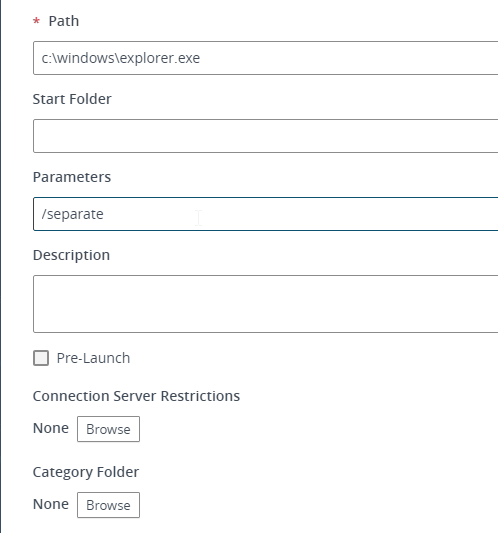The image size is (498, 533).
Task: Focus the empty Start Folder field
Action: (265, 136)
